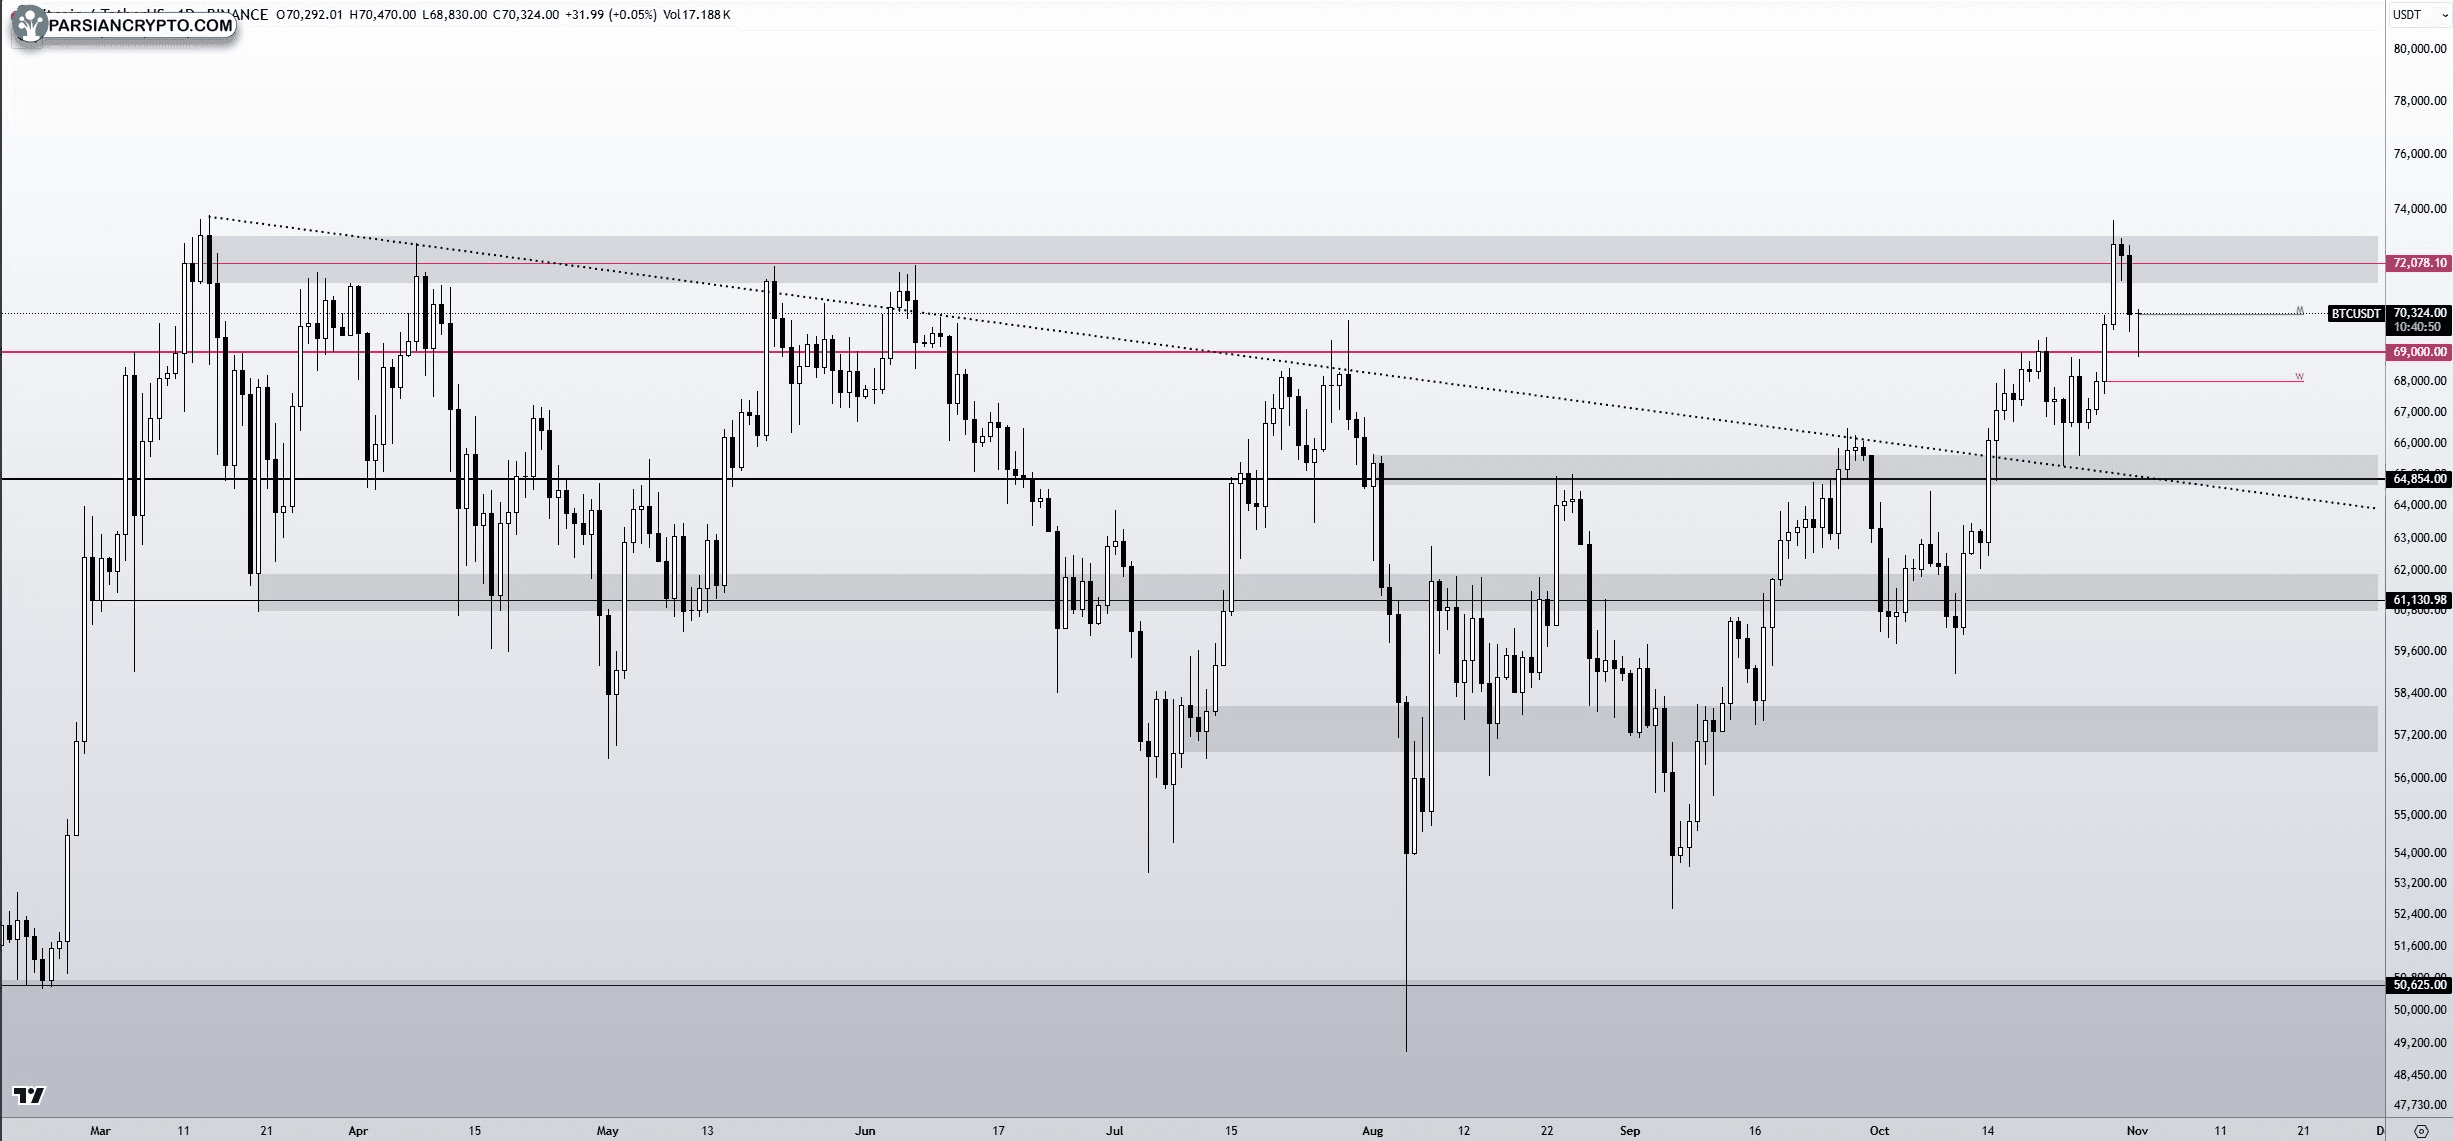This screenshot has width=2453, height=1141.
Task: Click the Apr label on time axis
Action: [x=358, y=1131]
